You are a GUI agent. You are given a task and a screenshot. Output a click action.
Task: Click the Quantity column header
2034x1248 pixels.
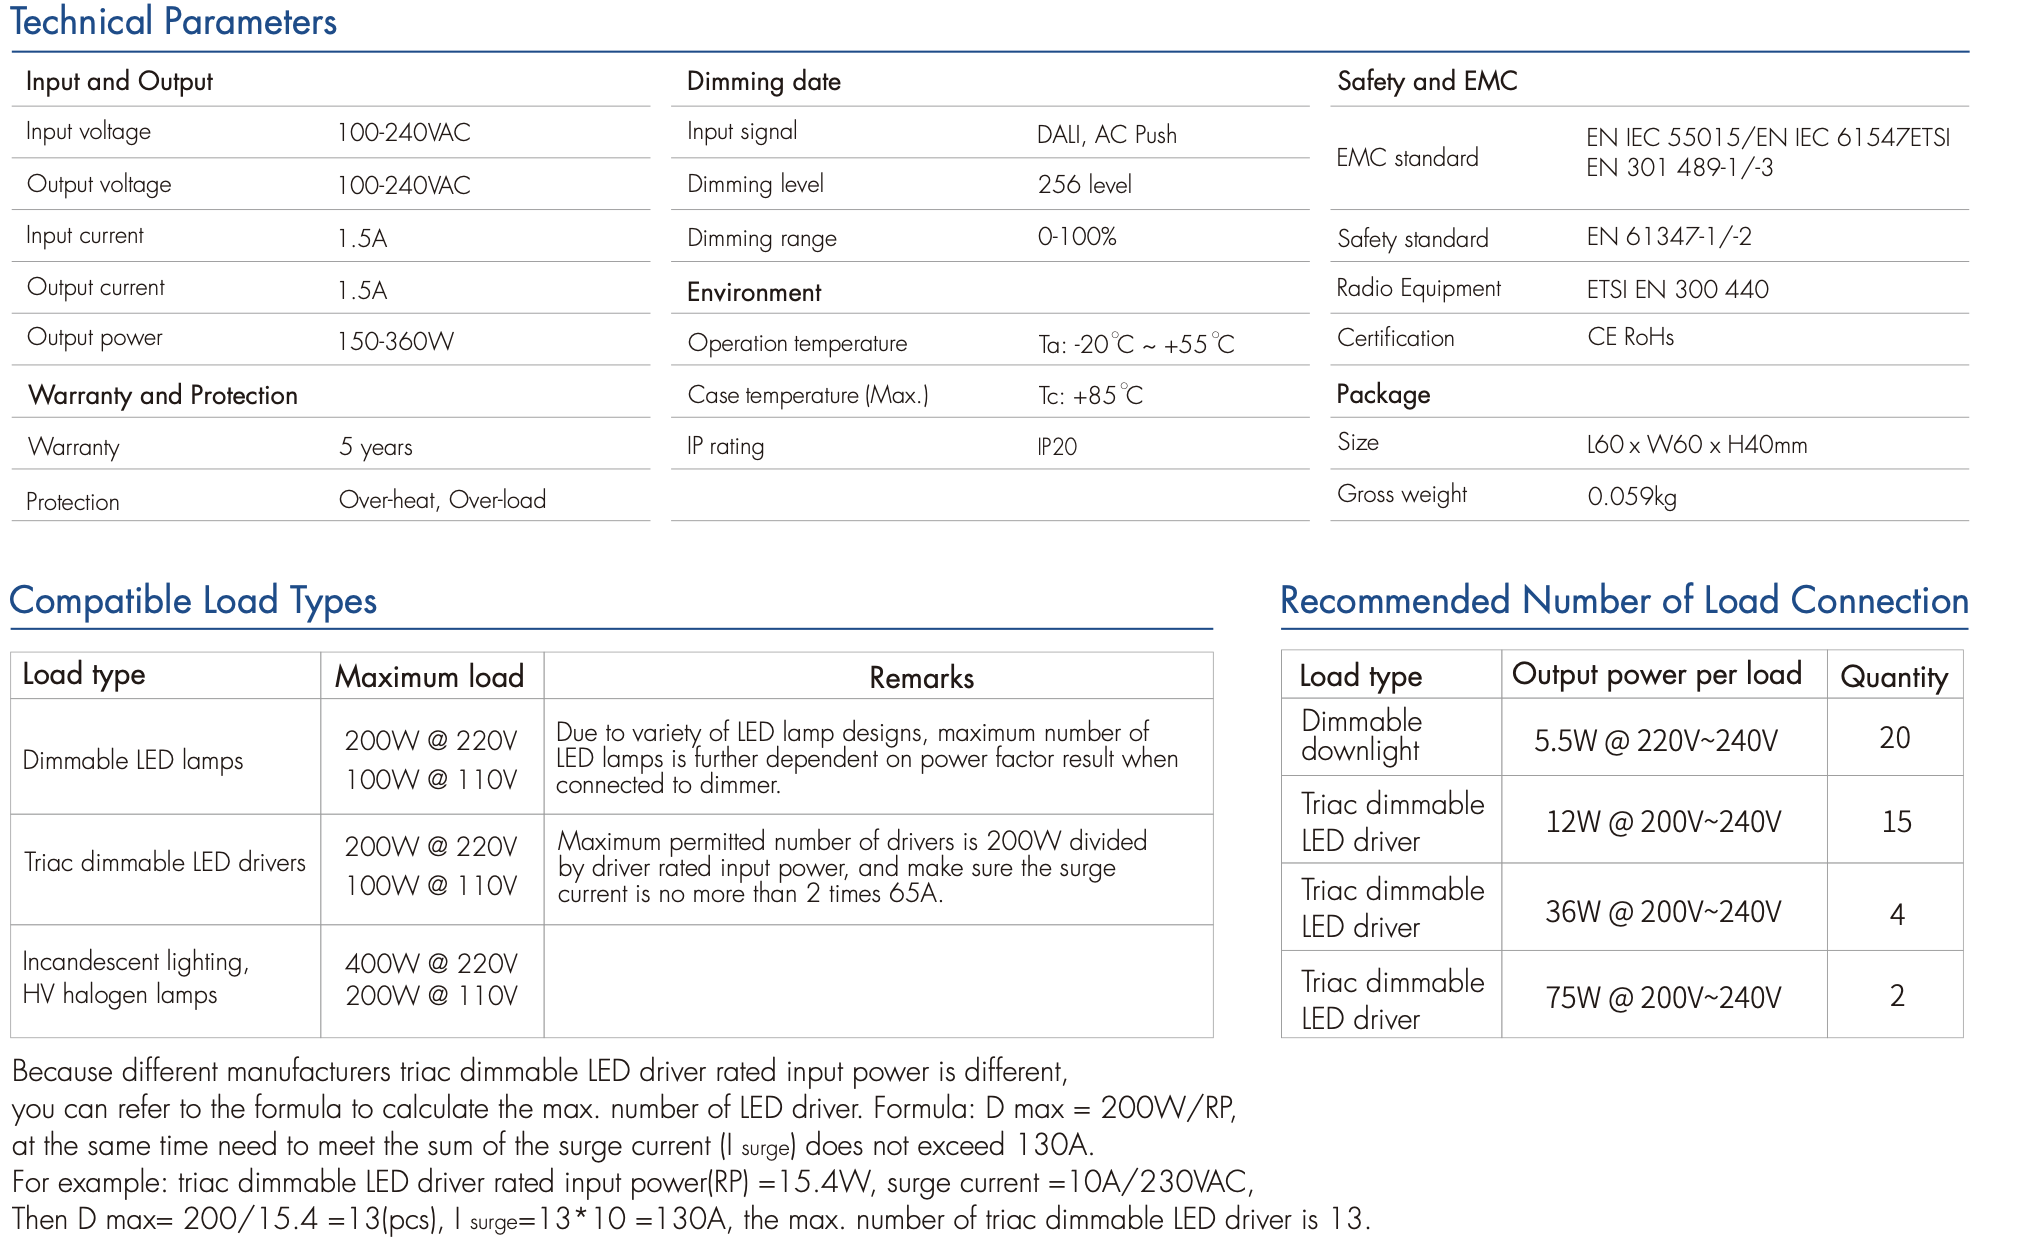click(x=1894, y=677)
